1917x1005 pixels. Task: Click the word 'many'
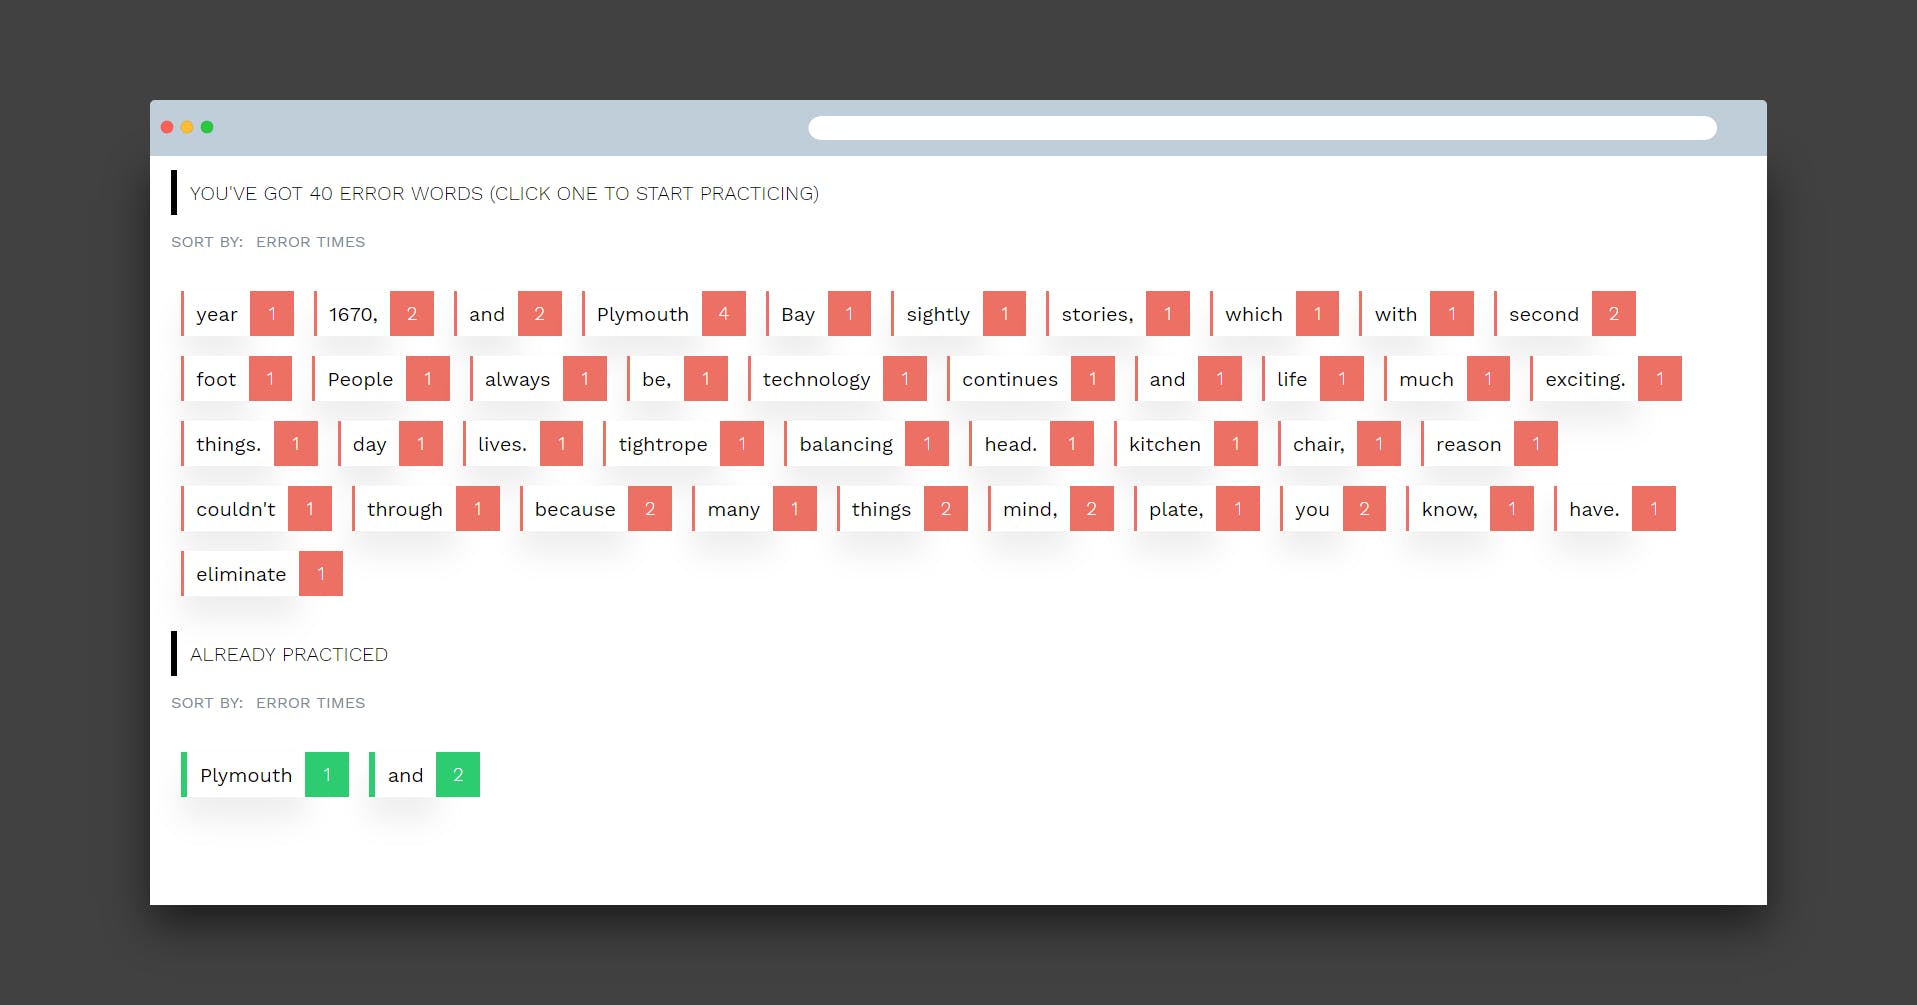tap(754, 509)
